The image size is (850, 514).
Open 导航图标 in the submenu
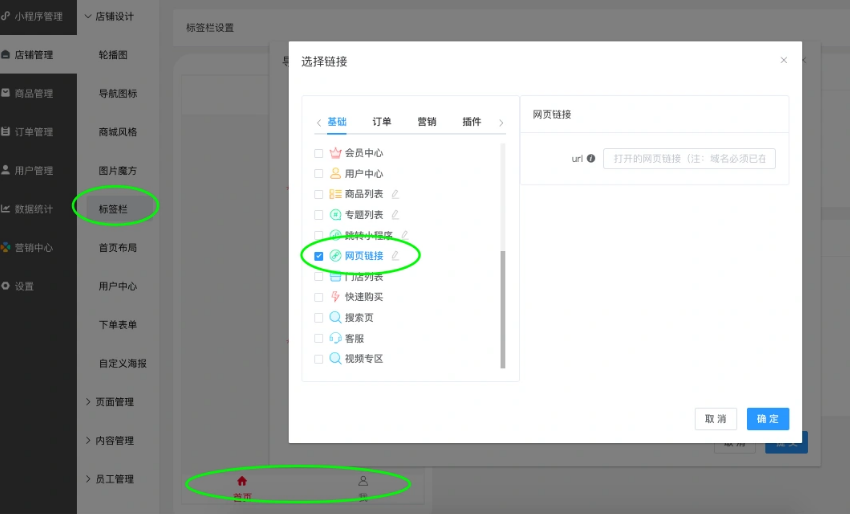pos(118,93)
